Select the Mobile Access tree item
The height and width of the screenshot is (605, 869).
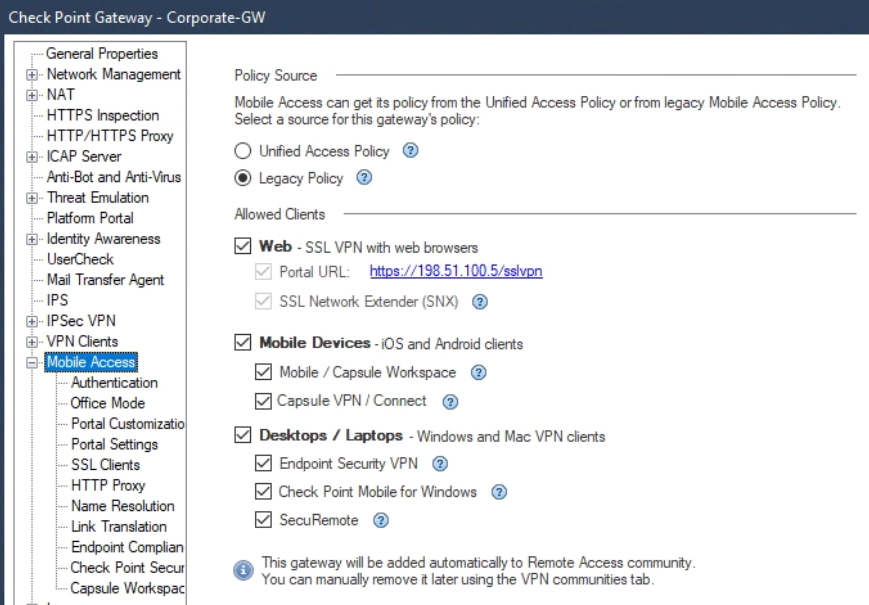coord(91,362)
